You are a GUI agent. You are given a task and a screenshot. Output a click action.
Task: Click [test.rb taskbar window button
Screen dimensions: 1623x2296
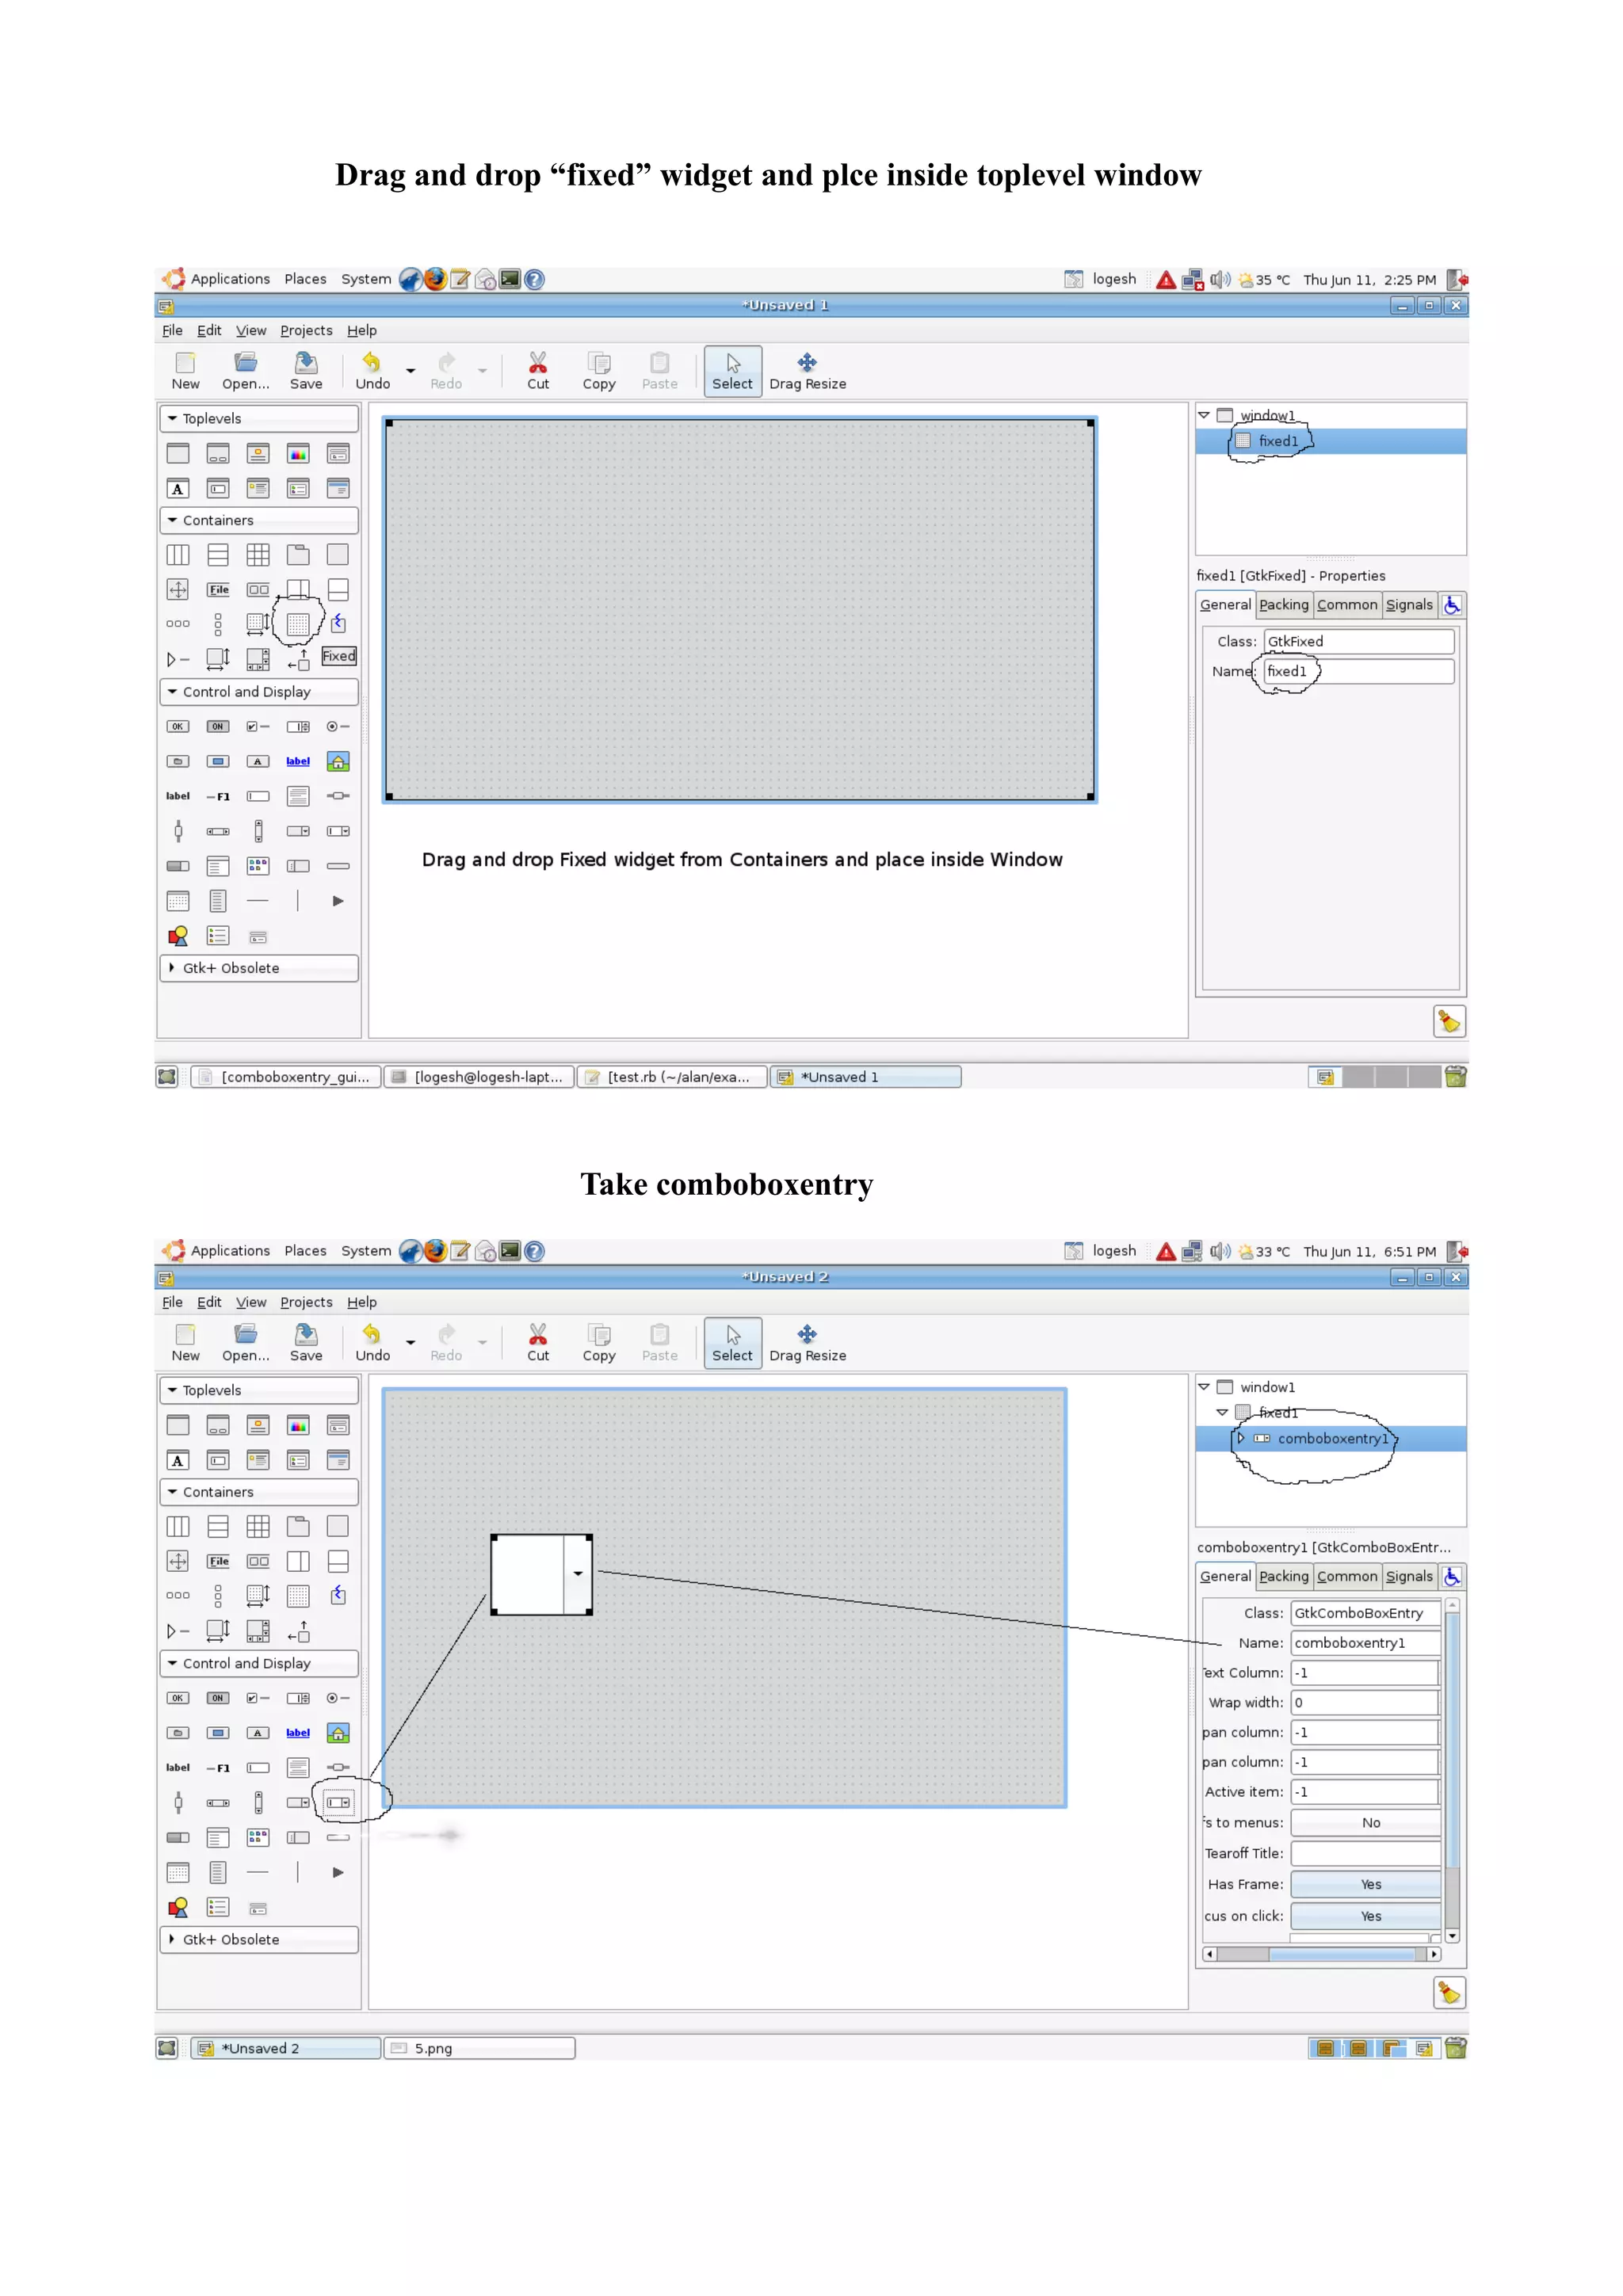(x=672, y=1077)
